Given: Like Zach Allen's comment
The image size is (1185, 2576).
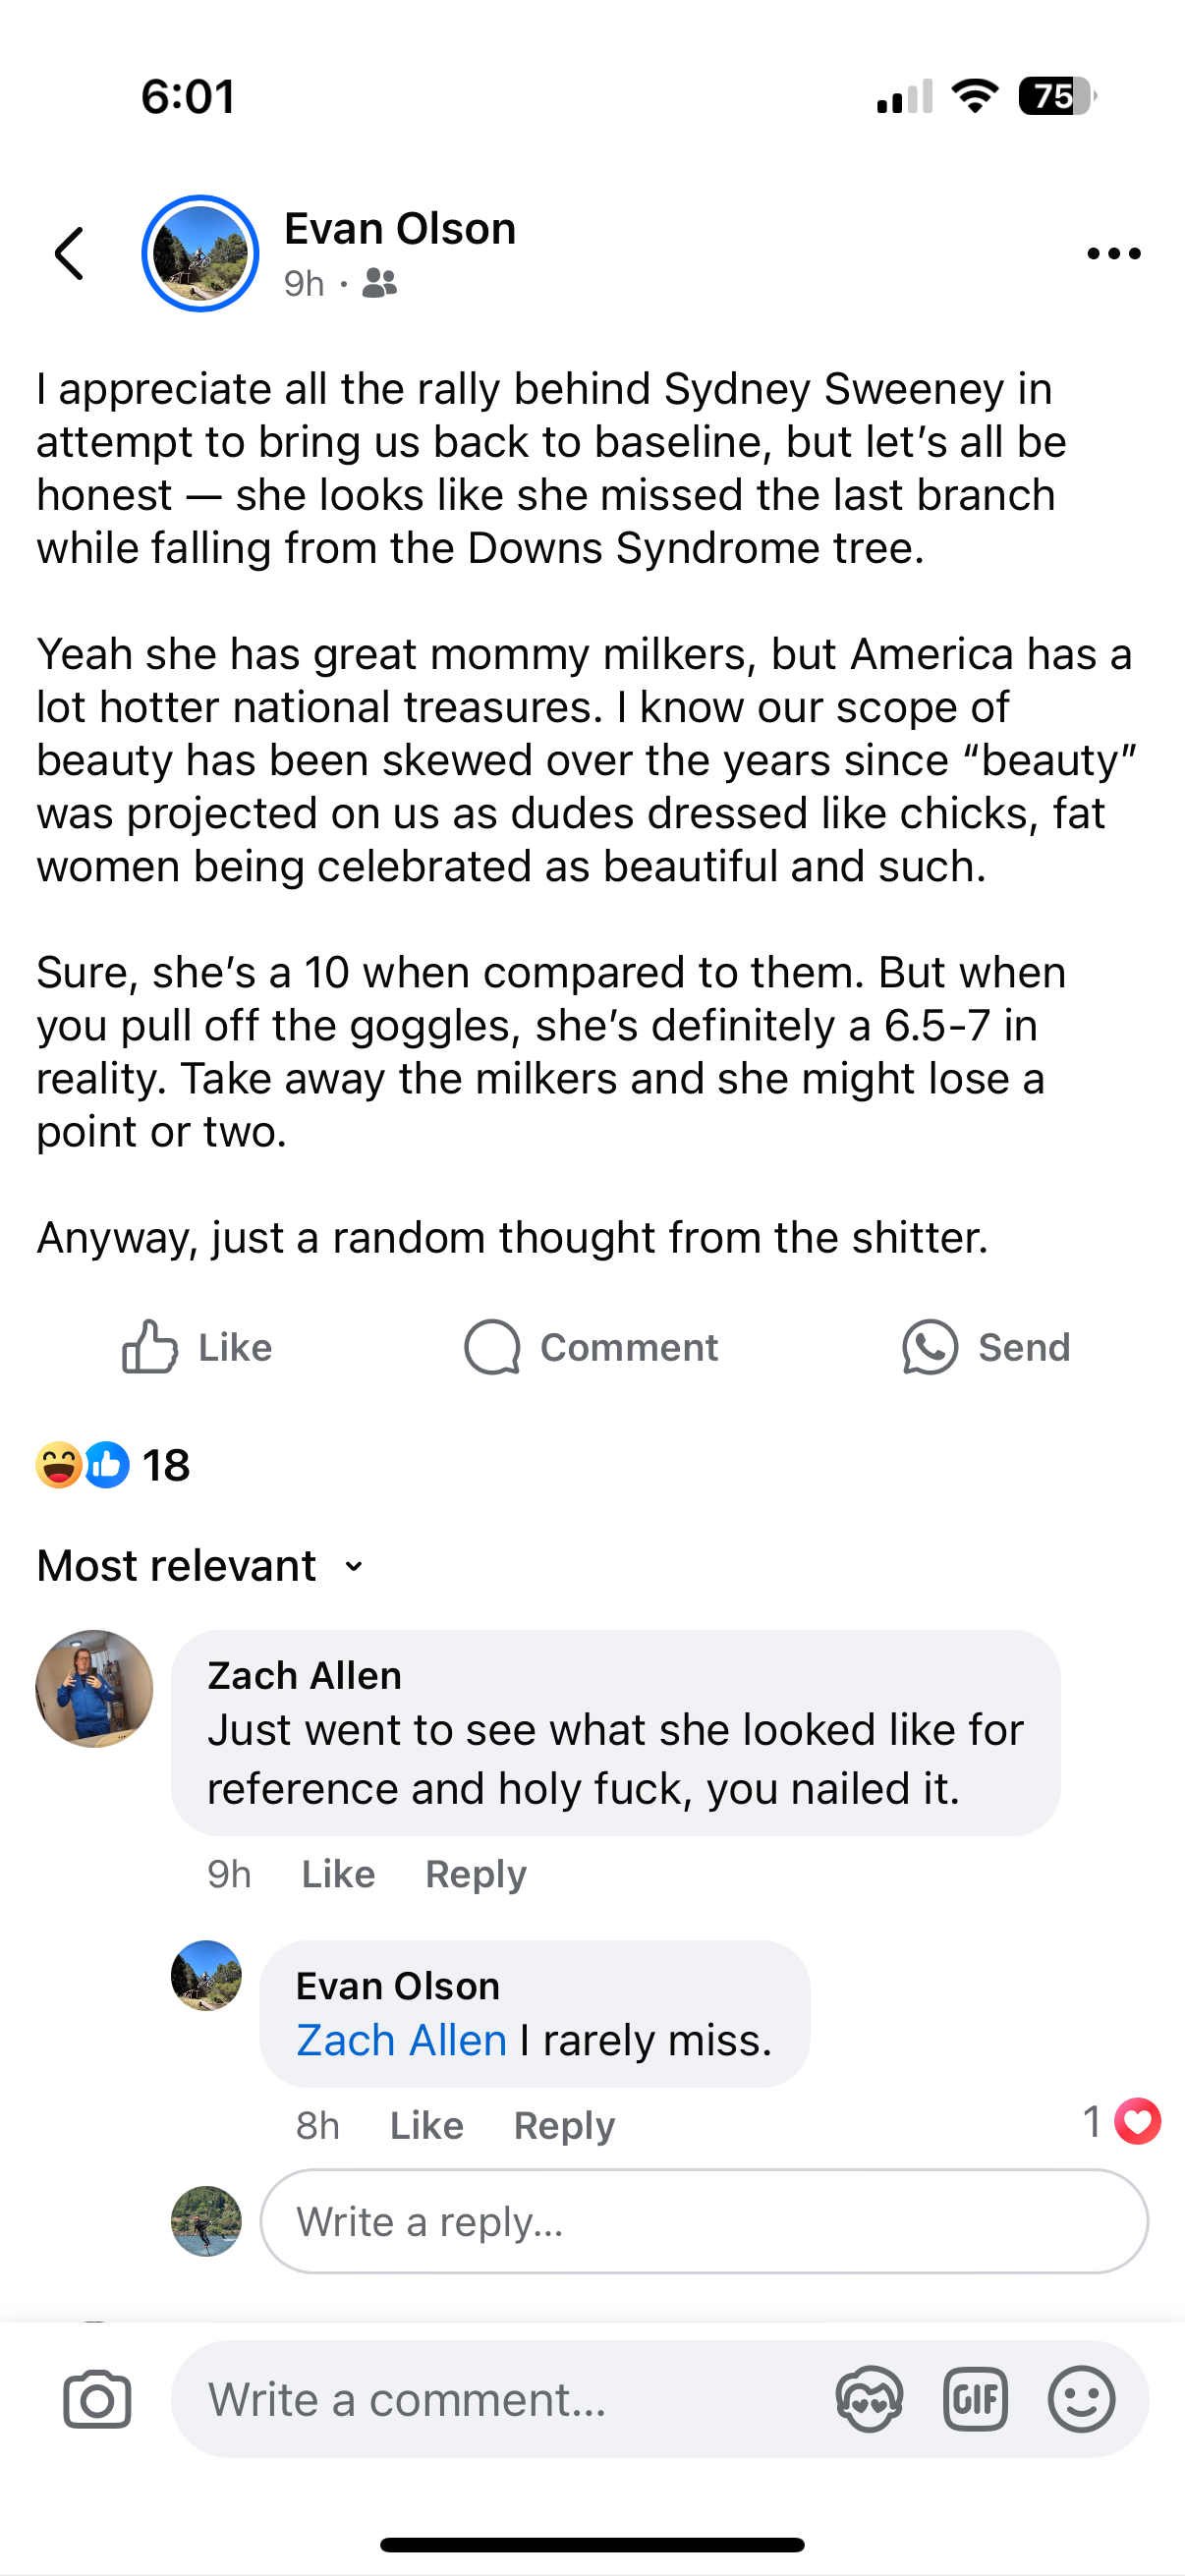Looking at the screenshot, I should 338,1874.
